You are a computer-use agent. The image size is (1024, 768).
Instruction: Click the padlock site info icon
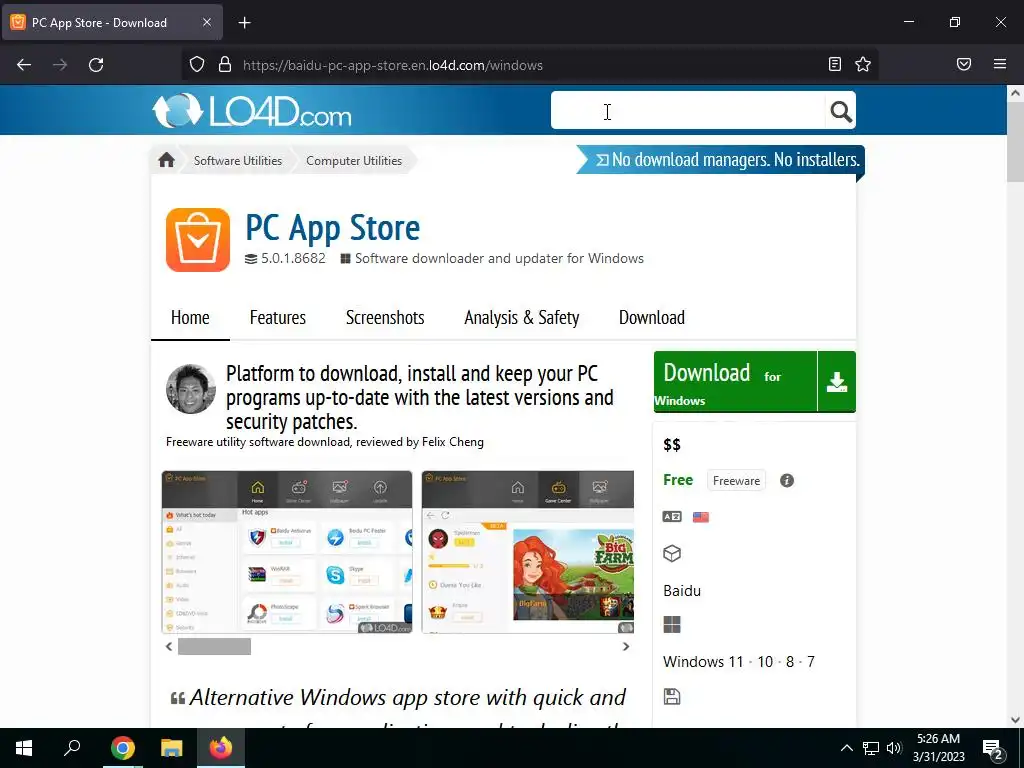pyautogui.click(x=225, y=65)
